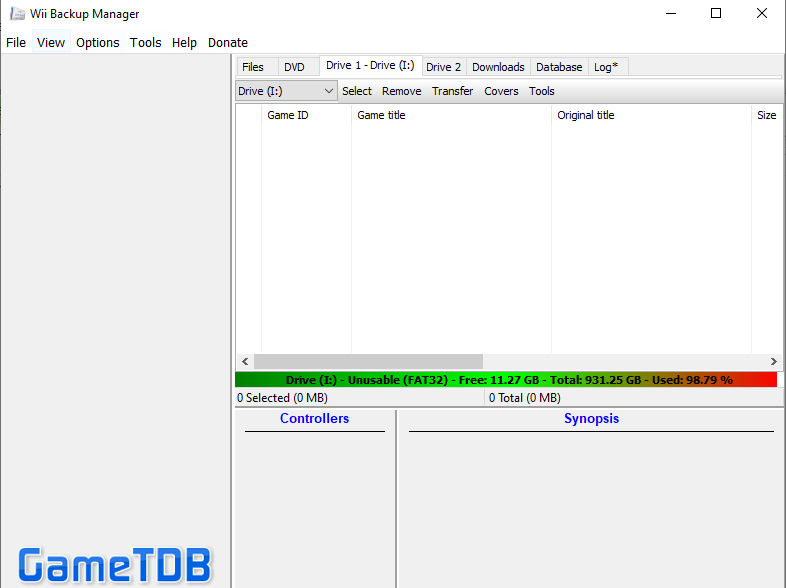The width and height of the screenshot is (786, 588).
Task: Open the Tools menu in menu bar
Action: 145,43
